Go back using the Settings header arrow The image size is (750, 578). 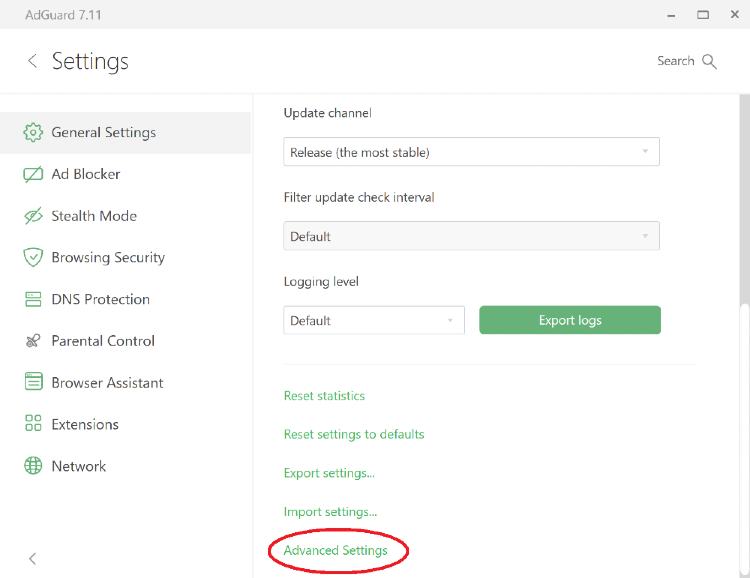point(33,61)
